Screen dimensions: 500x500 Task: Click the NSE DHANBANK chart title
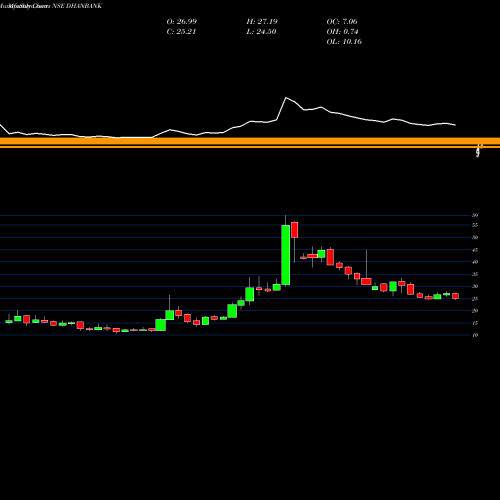click(x=51, y=6)
